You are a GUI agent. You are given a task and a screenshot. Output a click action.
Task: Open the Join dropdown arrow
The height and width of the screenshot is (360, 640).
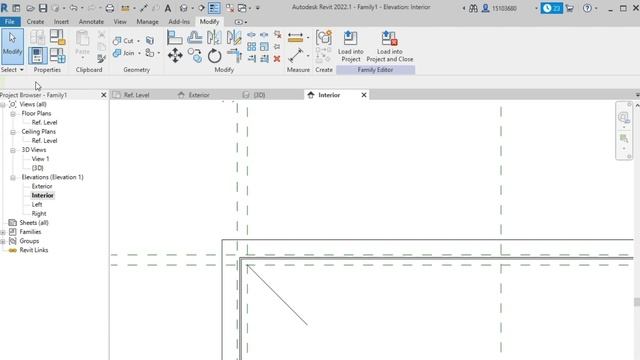139,53
